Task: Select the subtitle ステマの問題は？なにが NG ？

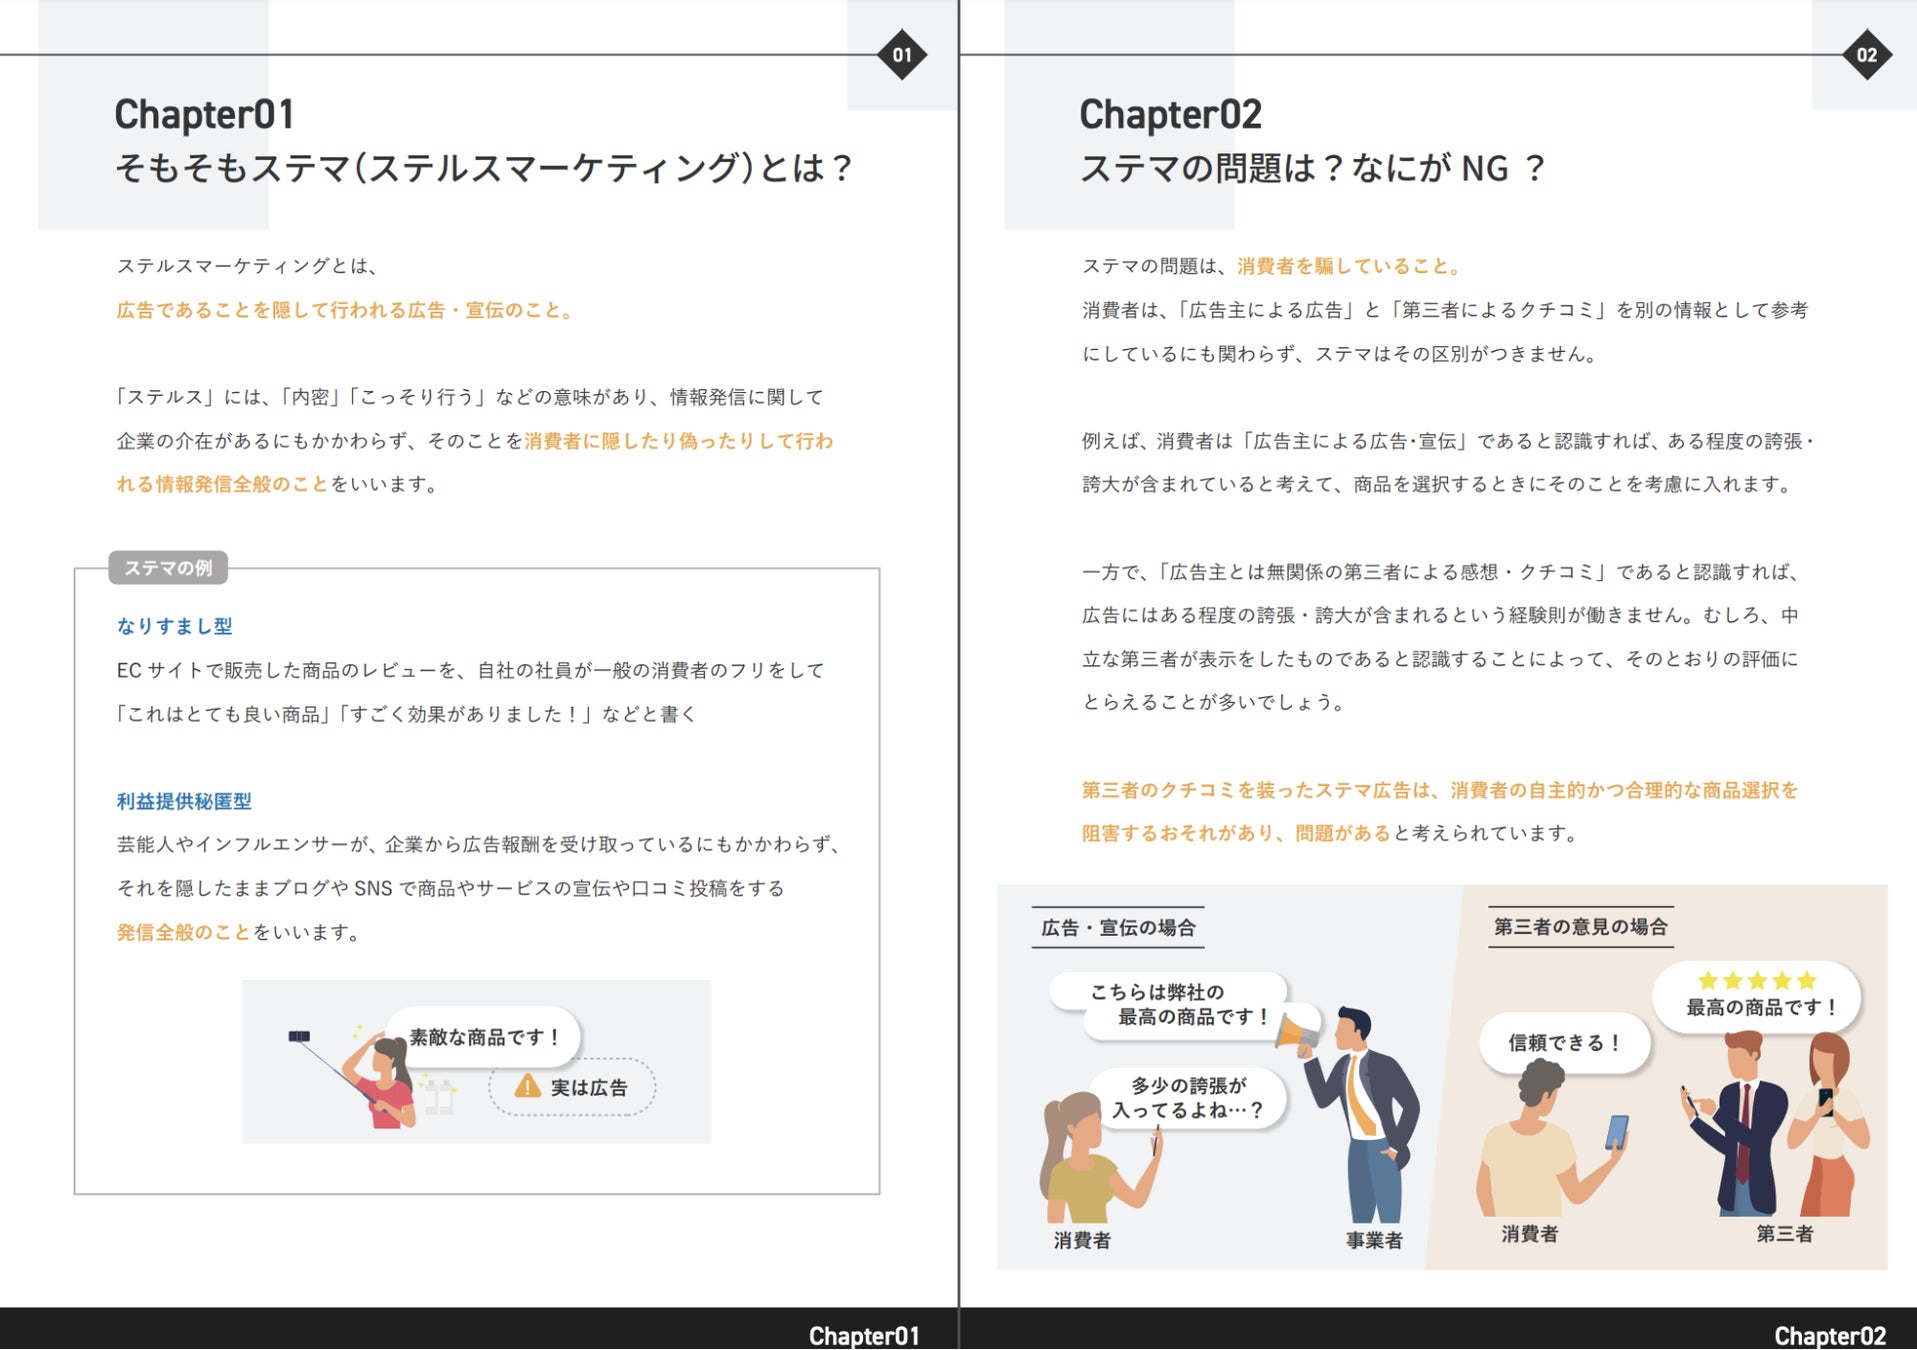Action: (1313, 168)
